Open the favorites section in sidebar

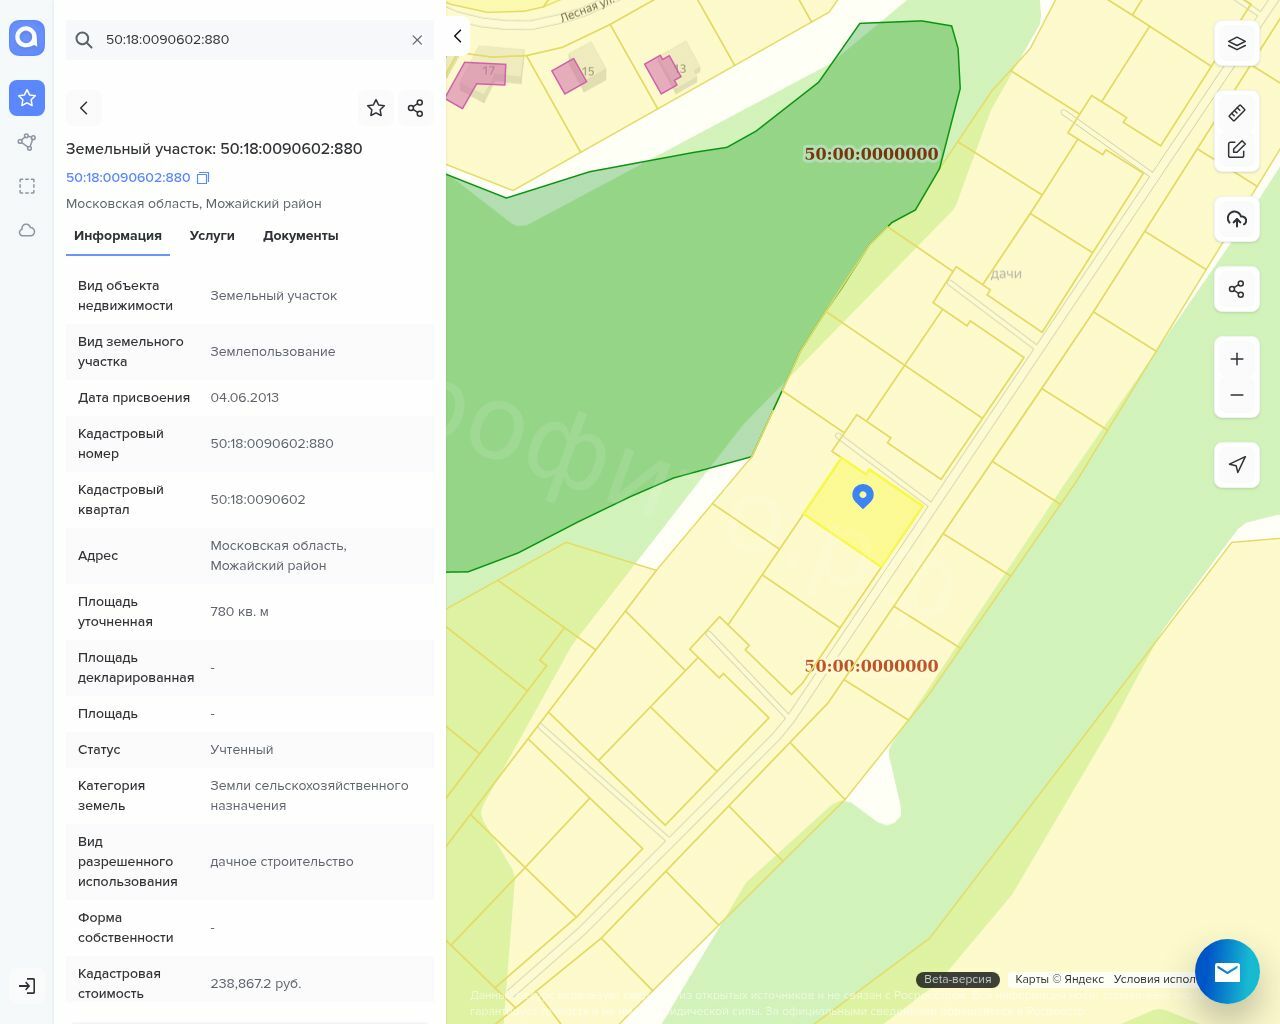[27, 98]
